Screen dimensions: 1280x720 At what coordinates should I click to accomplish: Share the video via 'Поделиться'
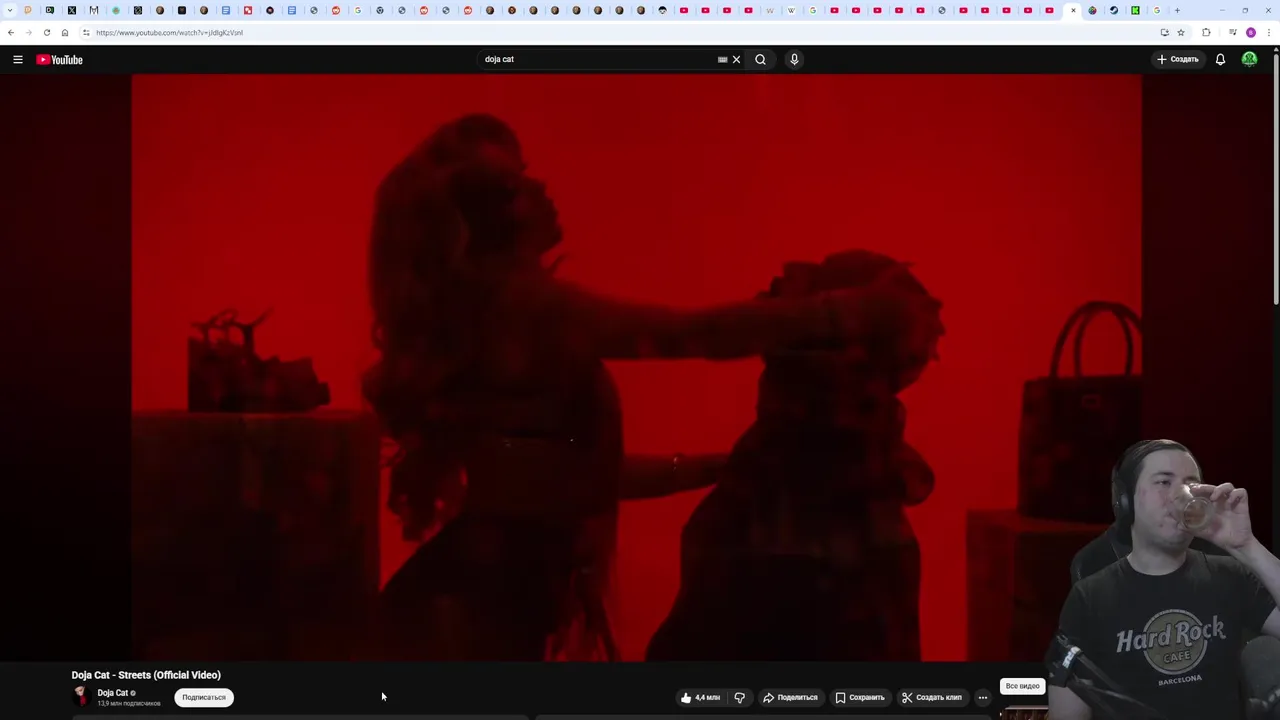point(790,697)
